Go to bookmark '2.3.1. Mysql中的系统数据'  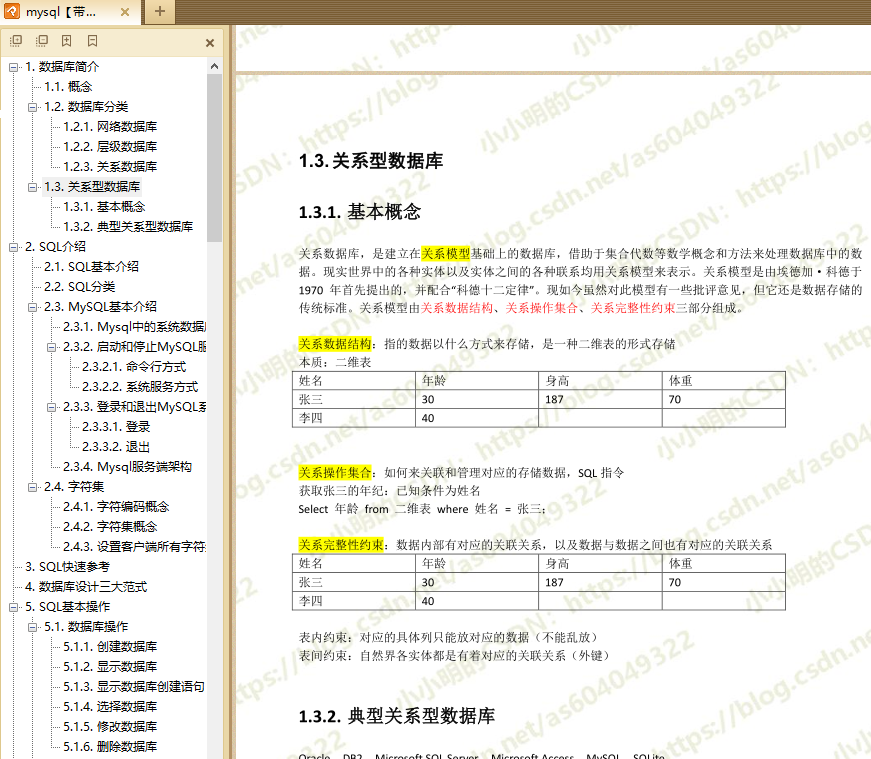point(134,327)
